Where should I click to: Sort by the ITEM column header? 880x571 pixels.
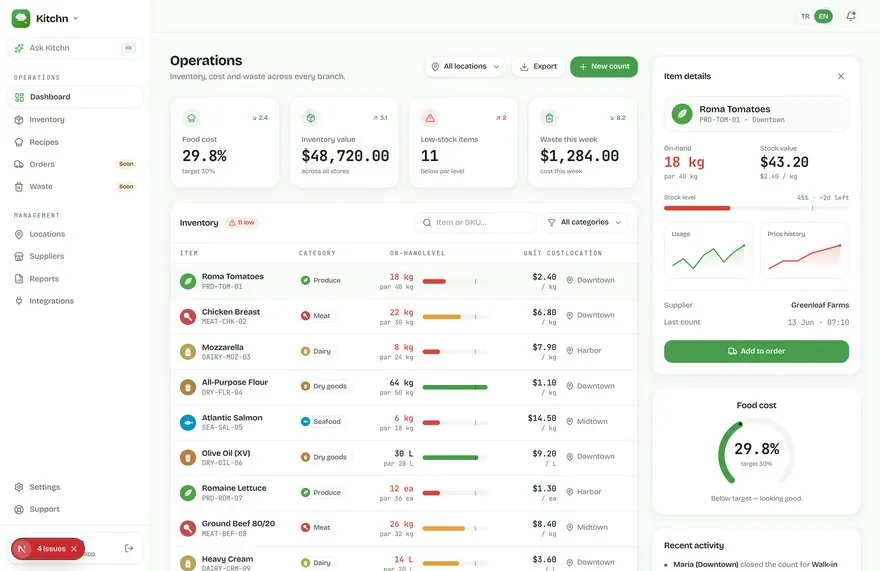click(189, 253)
